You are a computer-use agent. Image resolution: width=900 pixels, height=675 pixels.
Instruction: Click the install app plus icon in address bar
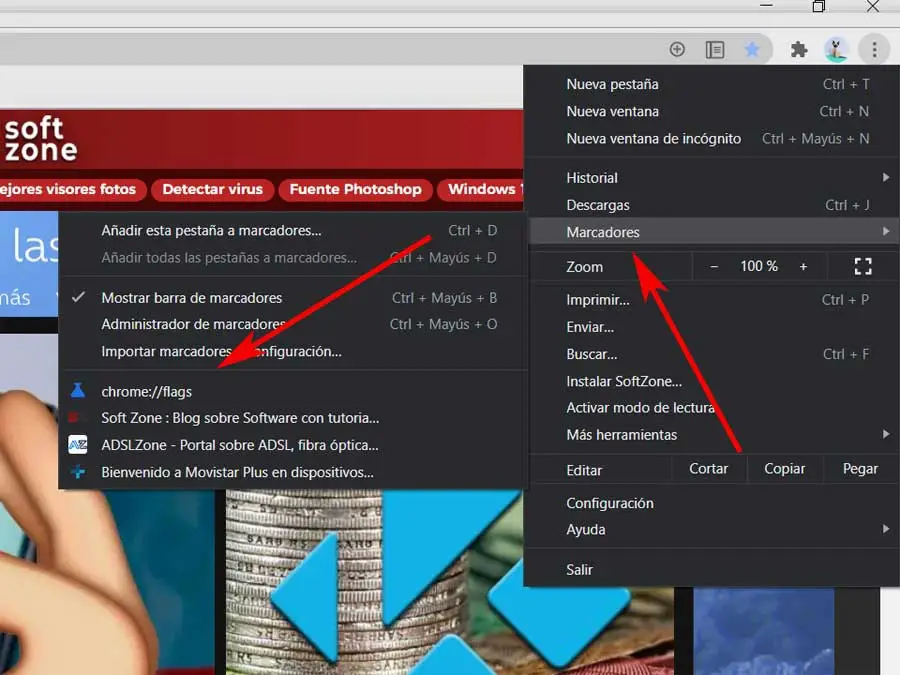tap(677, 49)
